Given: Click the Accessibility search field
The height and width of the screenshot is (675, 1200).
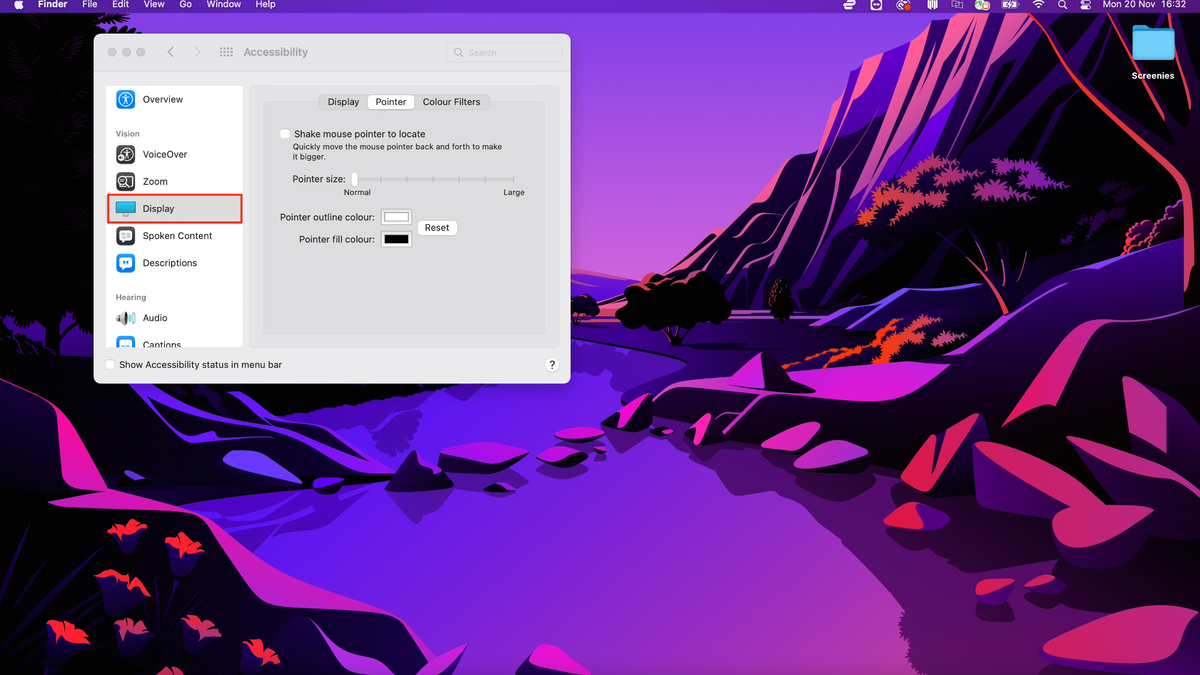Looking at the screenshot, I should [x=503, y=52].
